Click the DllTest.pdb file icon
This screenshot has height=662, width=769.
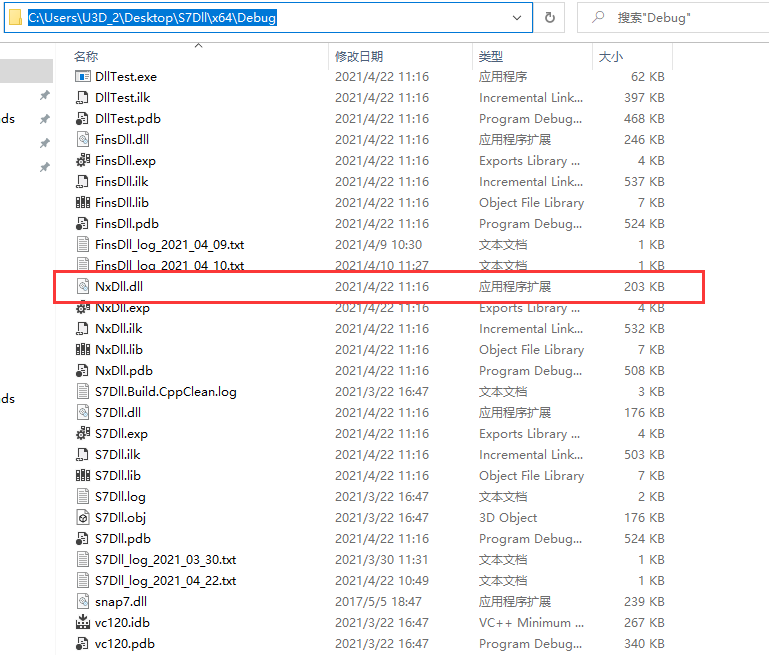click(x=83, y=119)
